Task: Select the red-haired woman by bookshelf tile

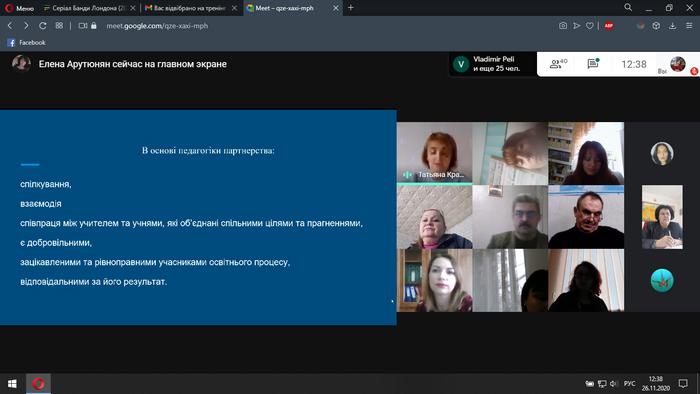Action: coord(586,153)
